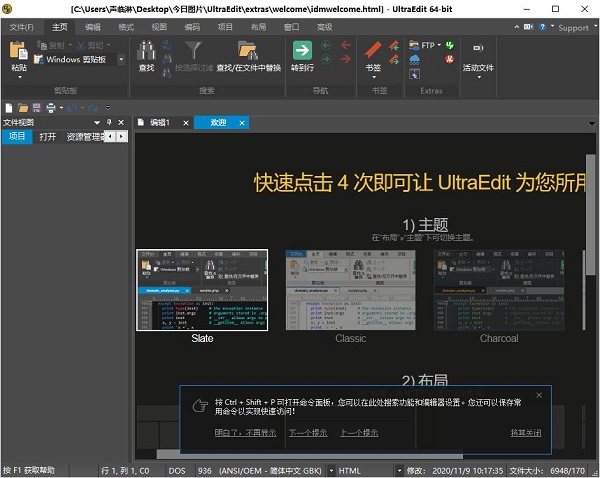Collapse the ribbon with the up chevron
The width and height of the screenshot is (600, 478).
(x=517, y=27)
